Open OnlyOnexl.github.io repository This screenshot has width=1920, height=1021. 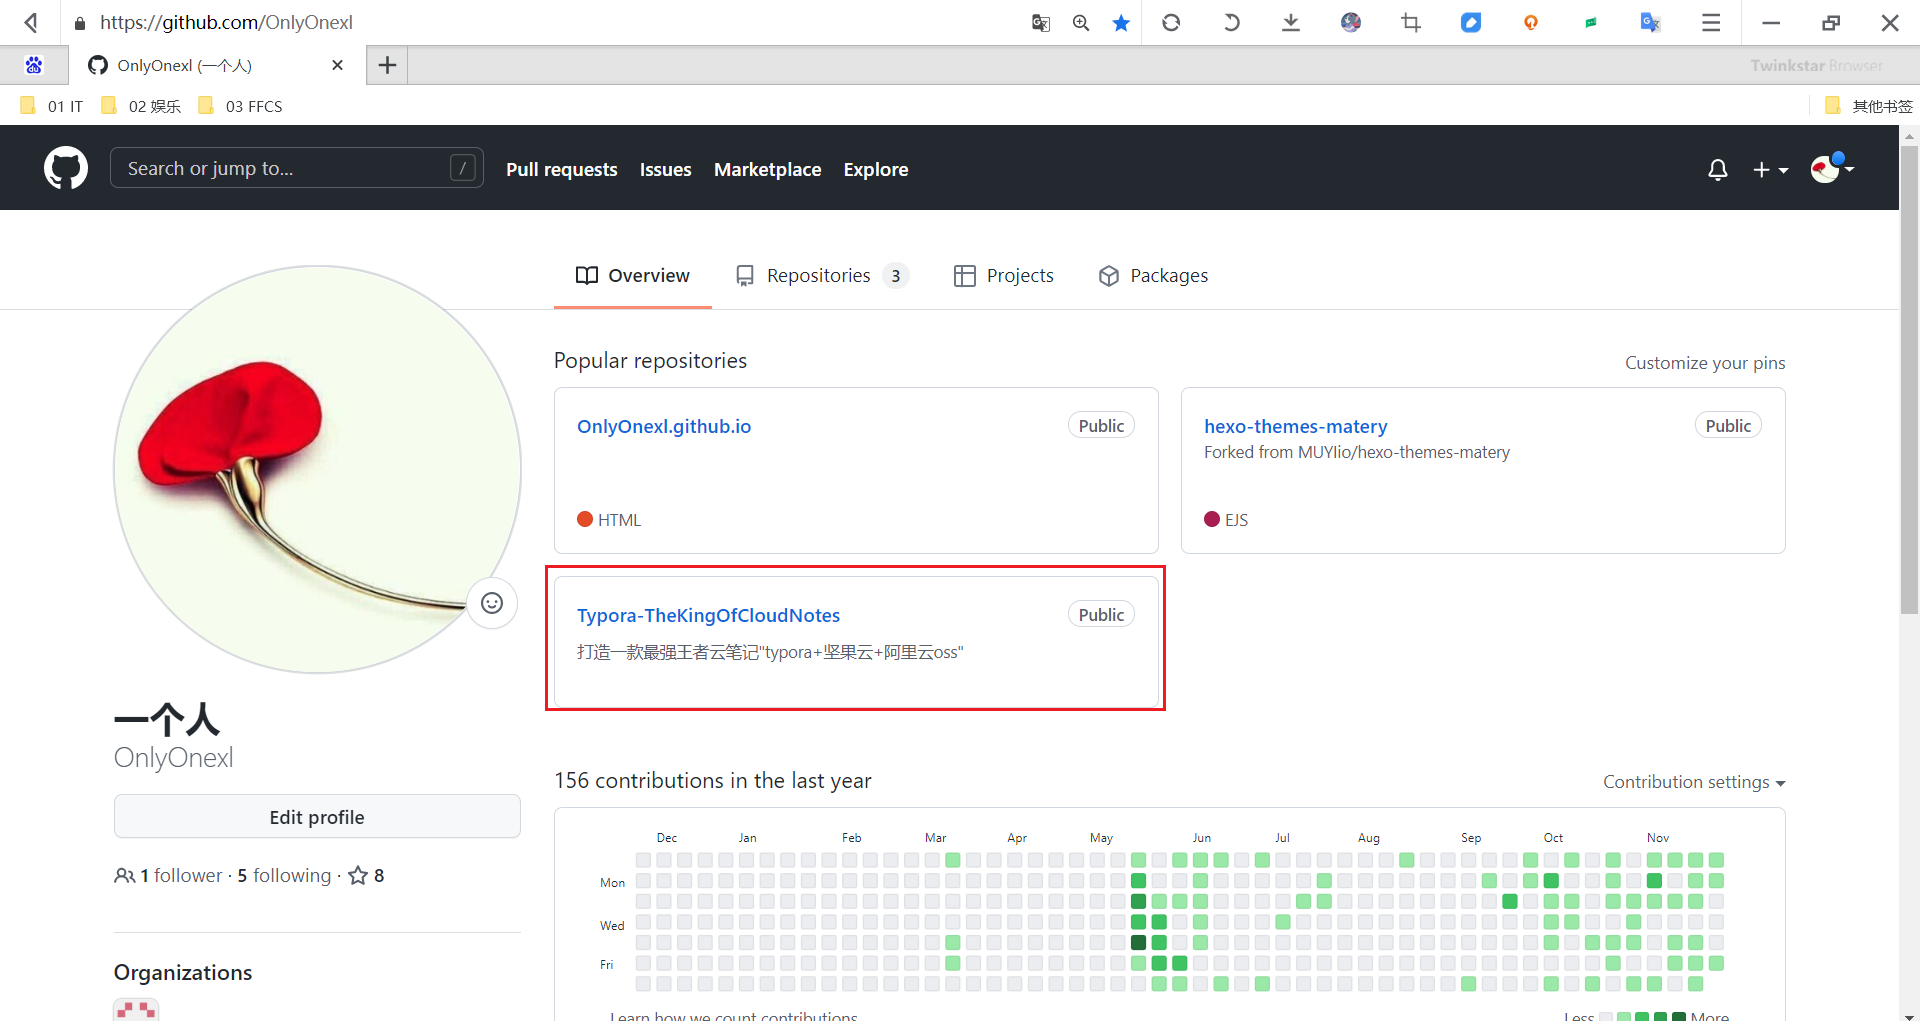pyautogui.click(x=664, y=426)
